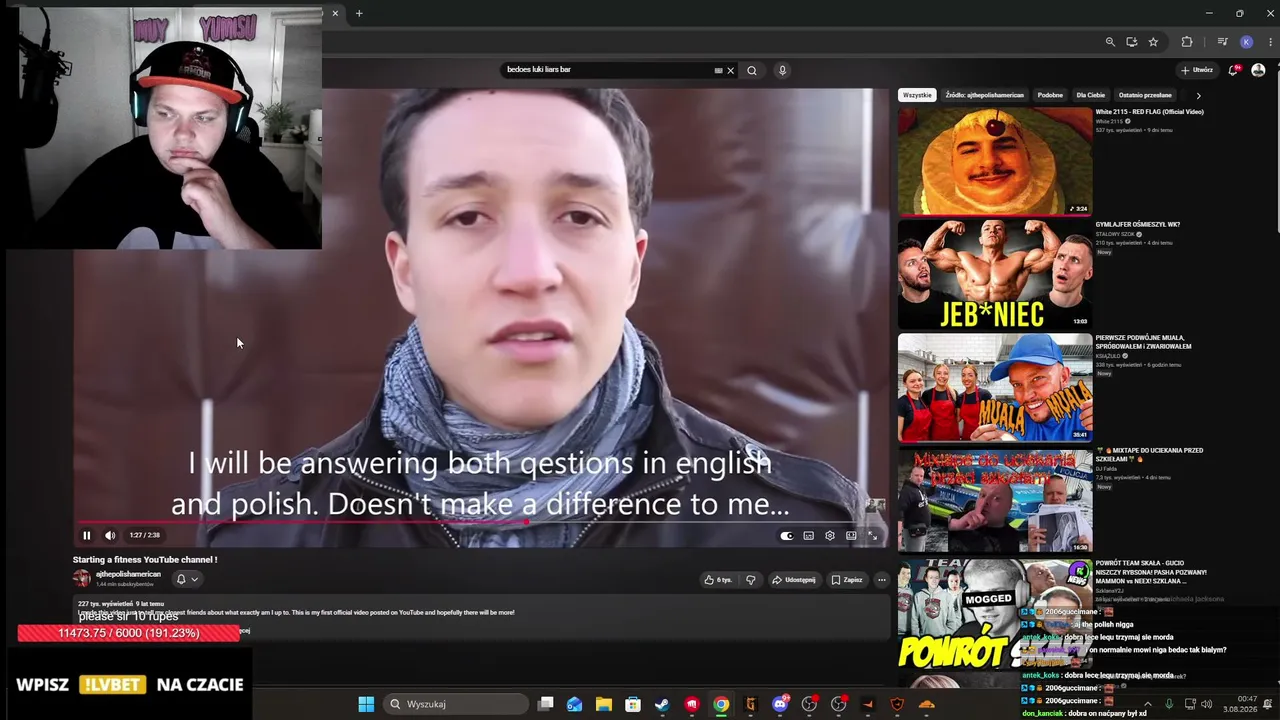Open Microsoft Store from the taskbar
The image size is (1280, 720).
coord(633,704)
